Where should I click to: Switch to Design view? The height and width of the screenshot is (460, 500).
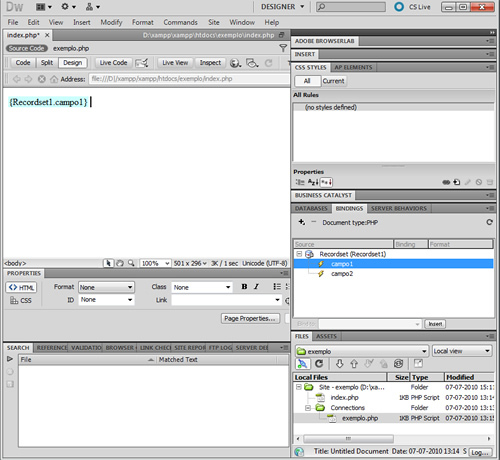point(73,63)
